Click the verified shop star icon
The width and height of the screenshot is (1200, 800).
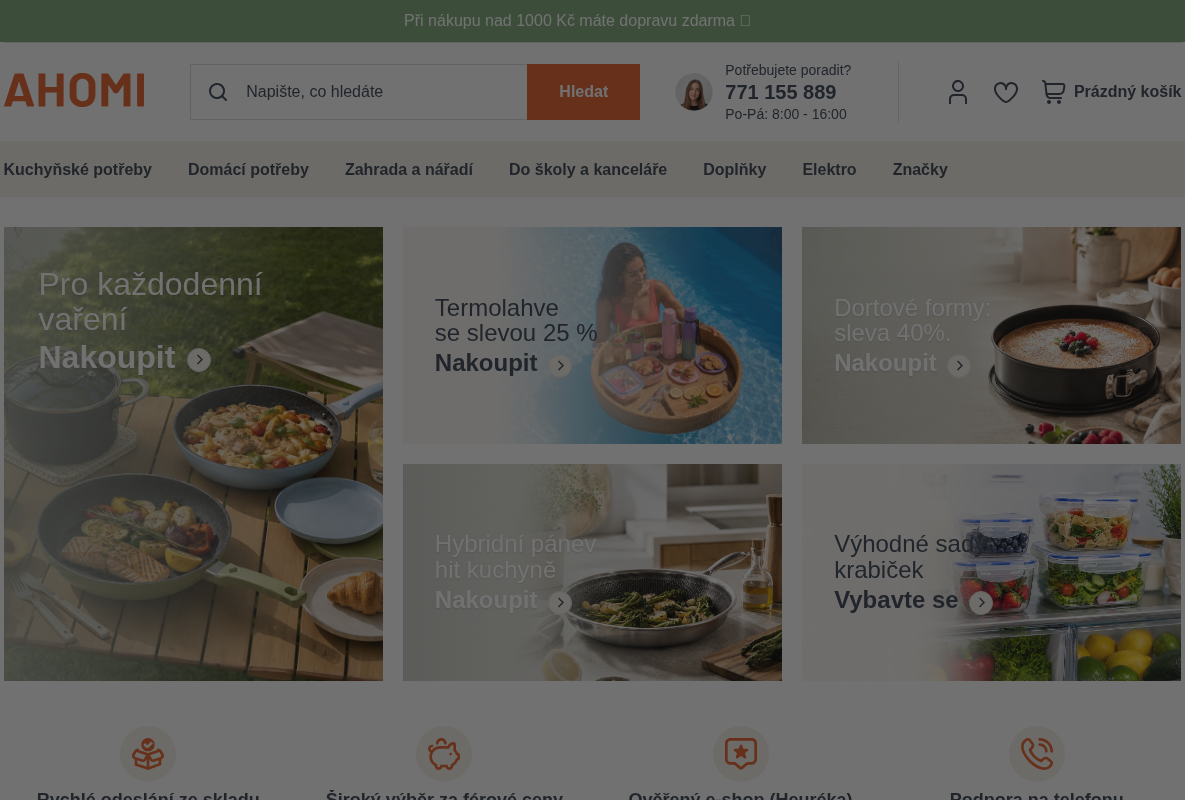[x=741, y=754]
